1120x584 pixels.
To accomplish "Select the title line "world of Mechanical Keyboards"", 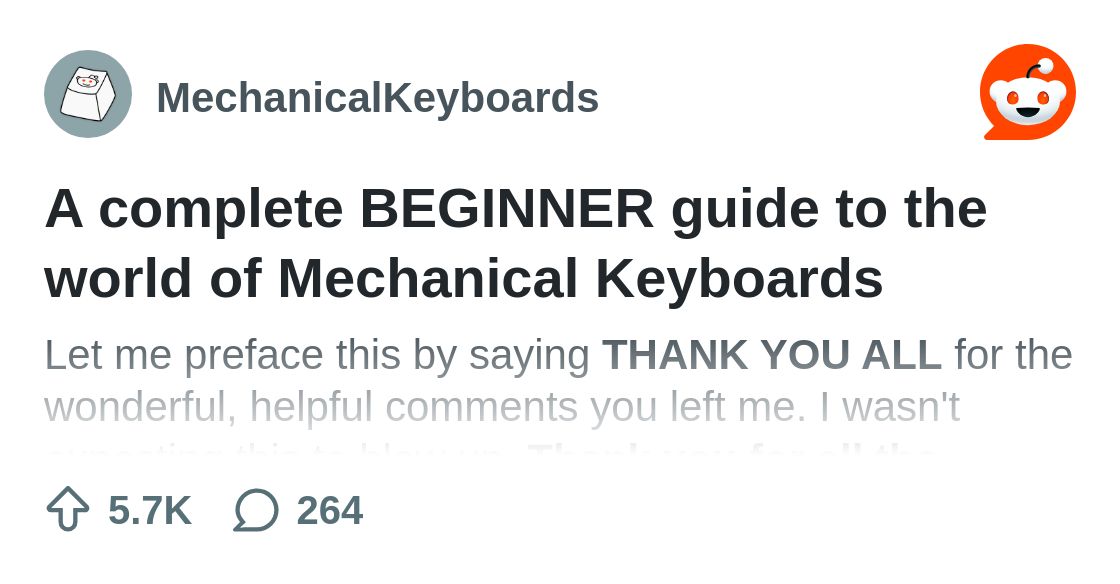I will [464, 278].
